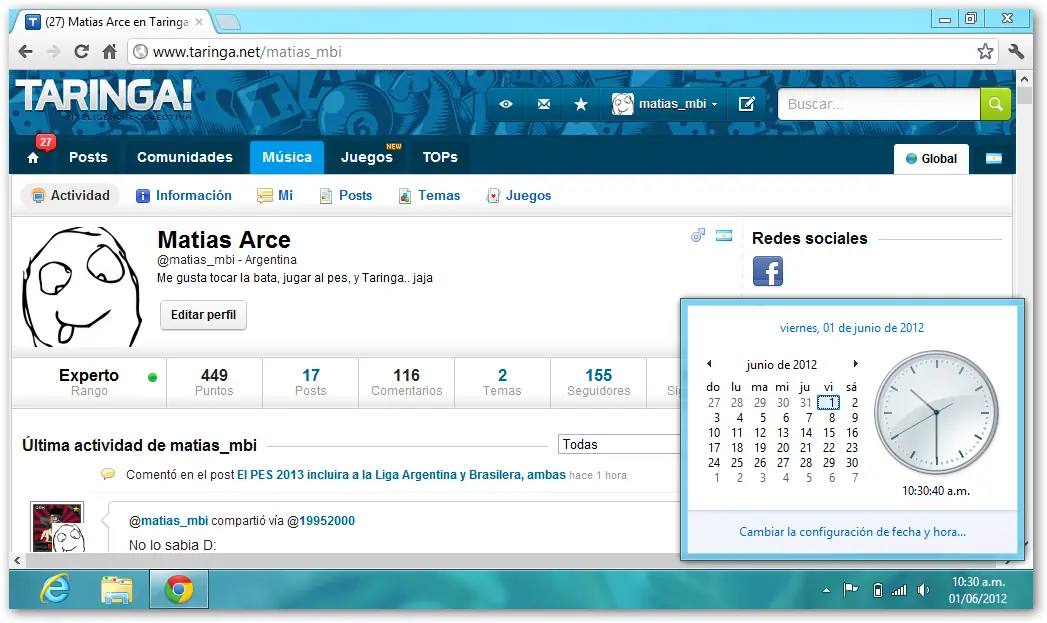Click the network signal tray icon

click(899, 590)
